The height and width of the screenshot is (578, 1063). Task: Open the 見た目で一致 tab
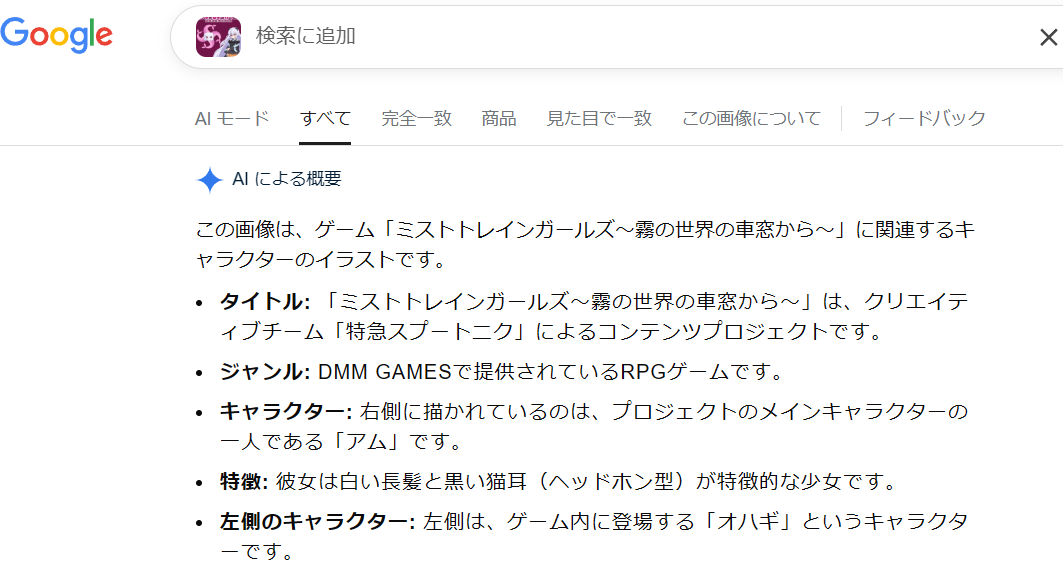click(x=599, y=118)
